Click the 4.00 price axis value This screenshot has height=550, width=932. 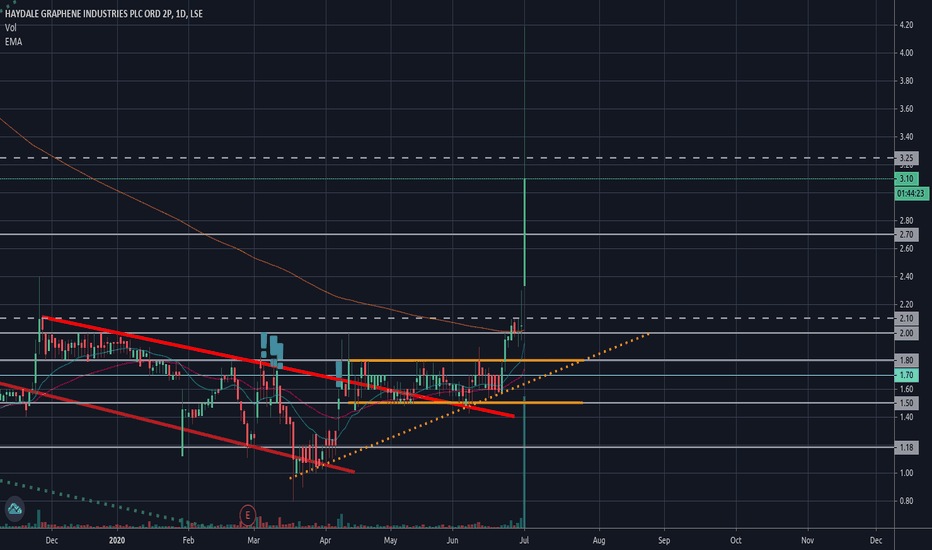pyautogui.click(x=906, y=53)
